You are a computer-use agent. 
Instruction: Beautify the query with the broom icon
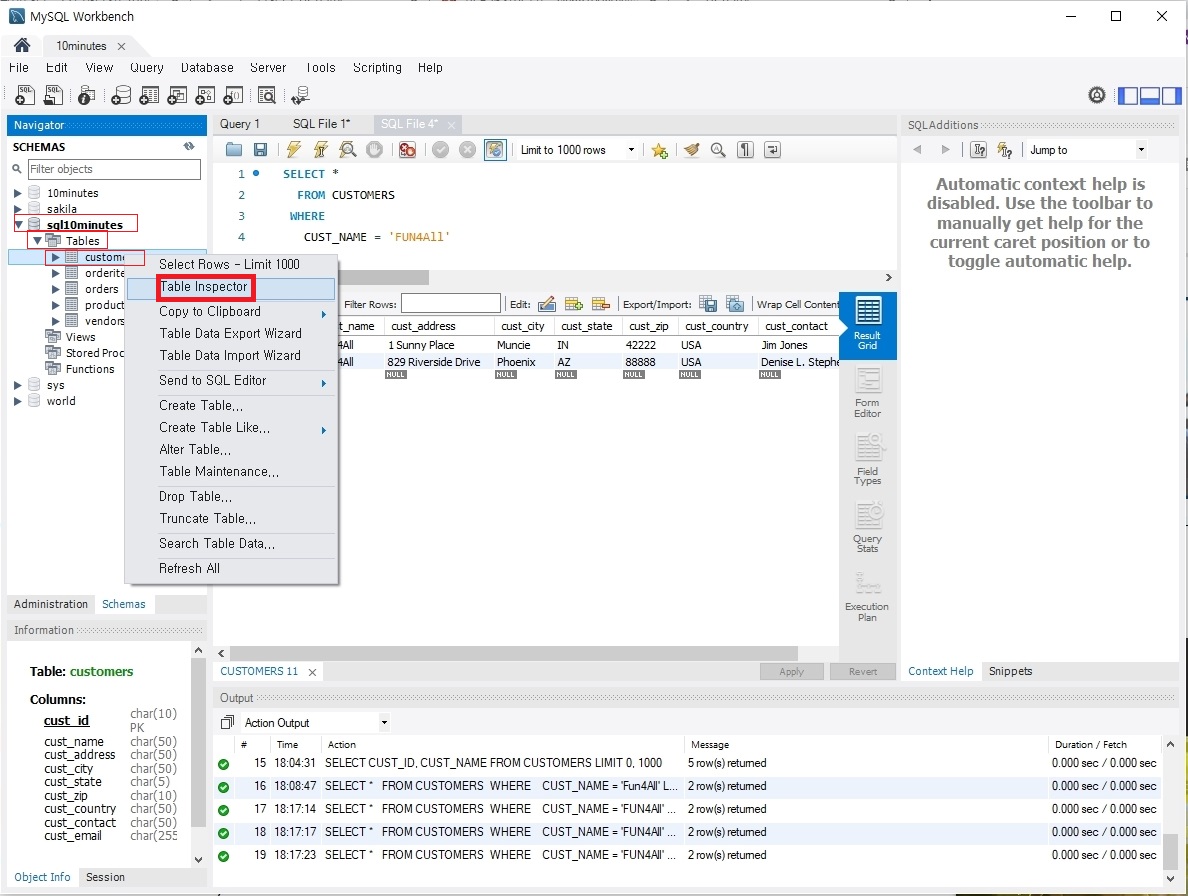[692, 150]
